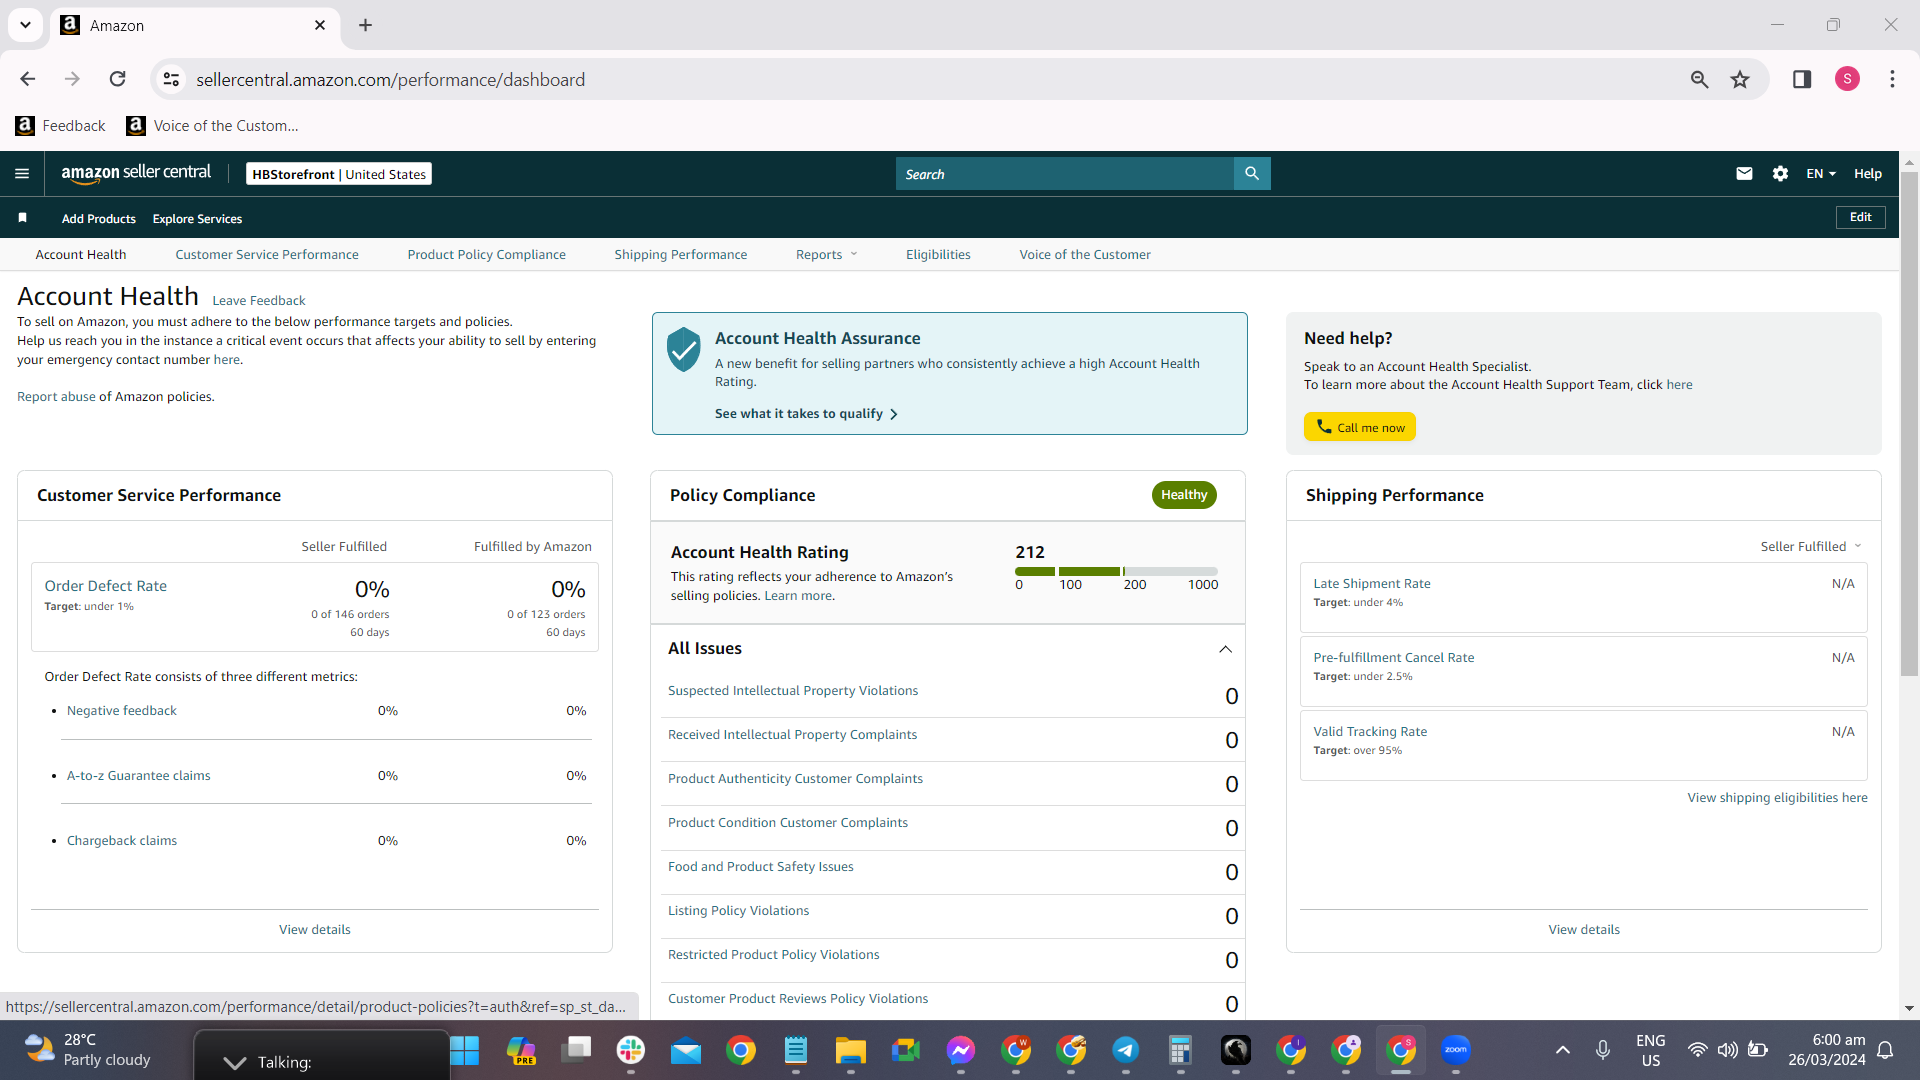Show hidden system tray icons
This screenshot has width=1920, height=1080.
click(1563, 1050)
